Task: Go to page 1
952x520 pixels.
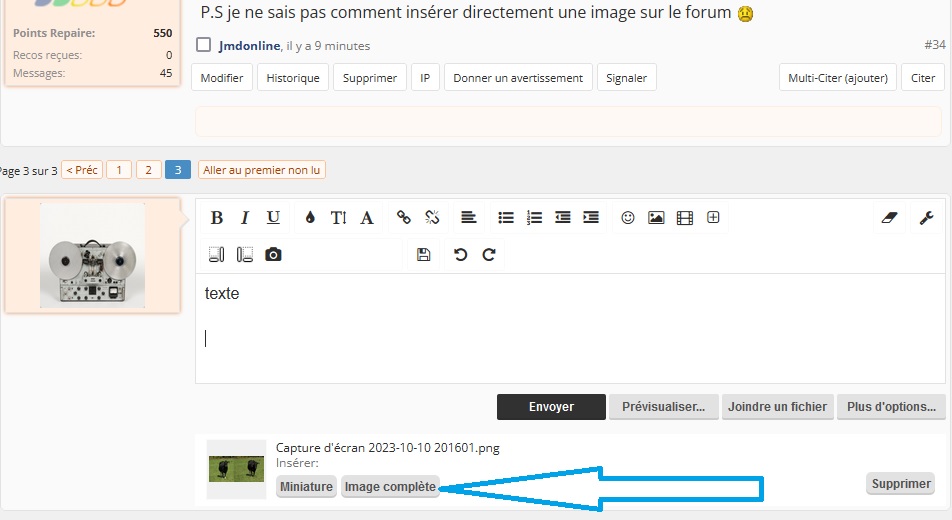Action: 119,170
